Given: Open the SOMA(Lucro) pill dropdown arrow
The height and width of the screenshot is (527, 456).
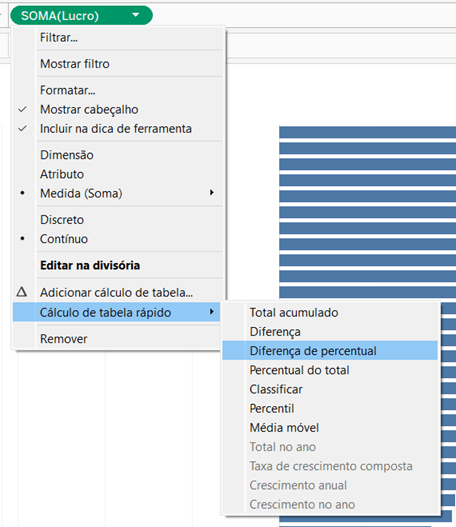Looking at the screenshot, I should [136, 15].
